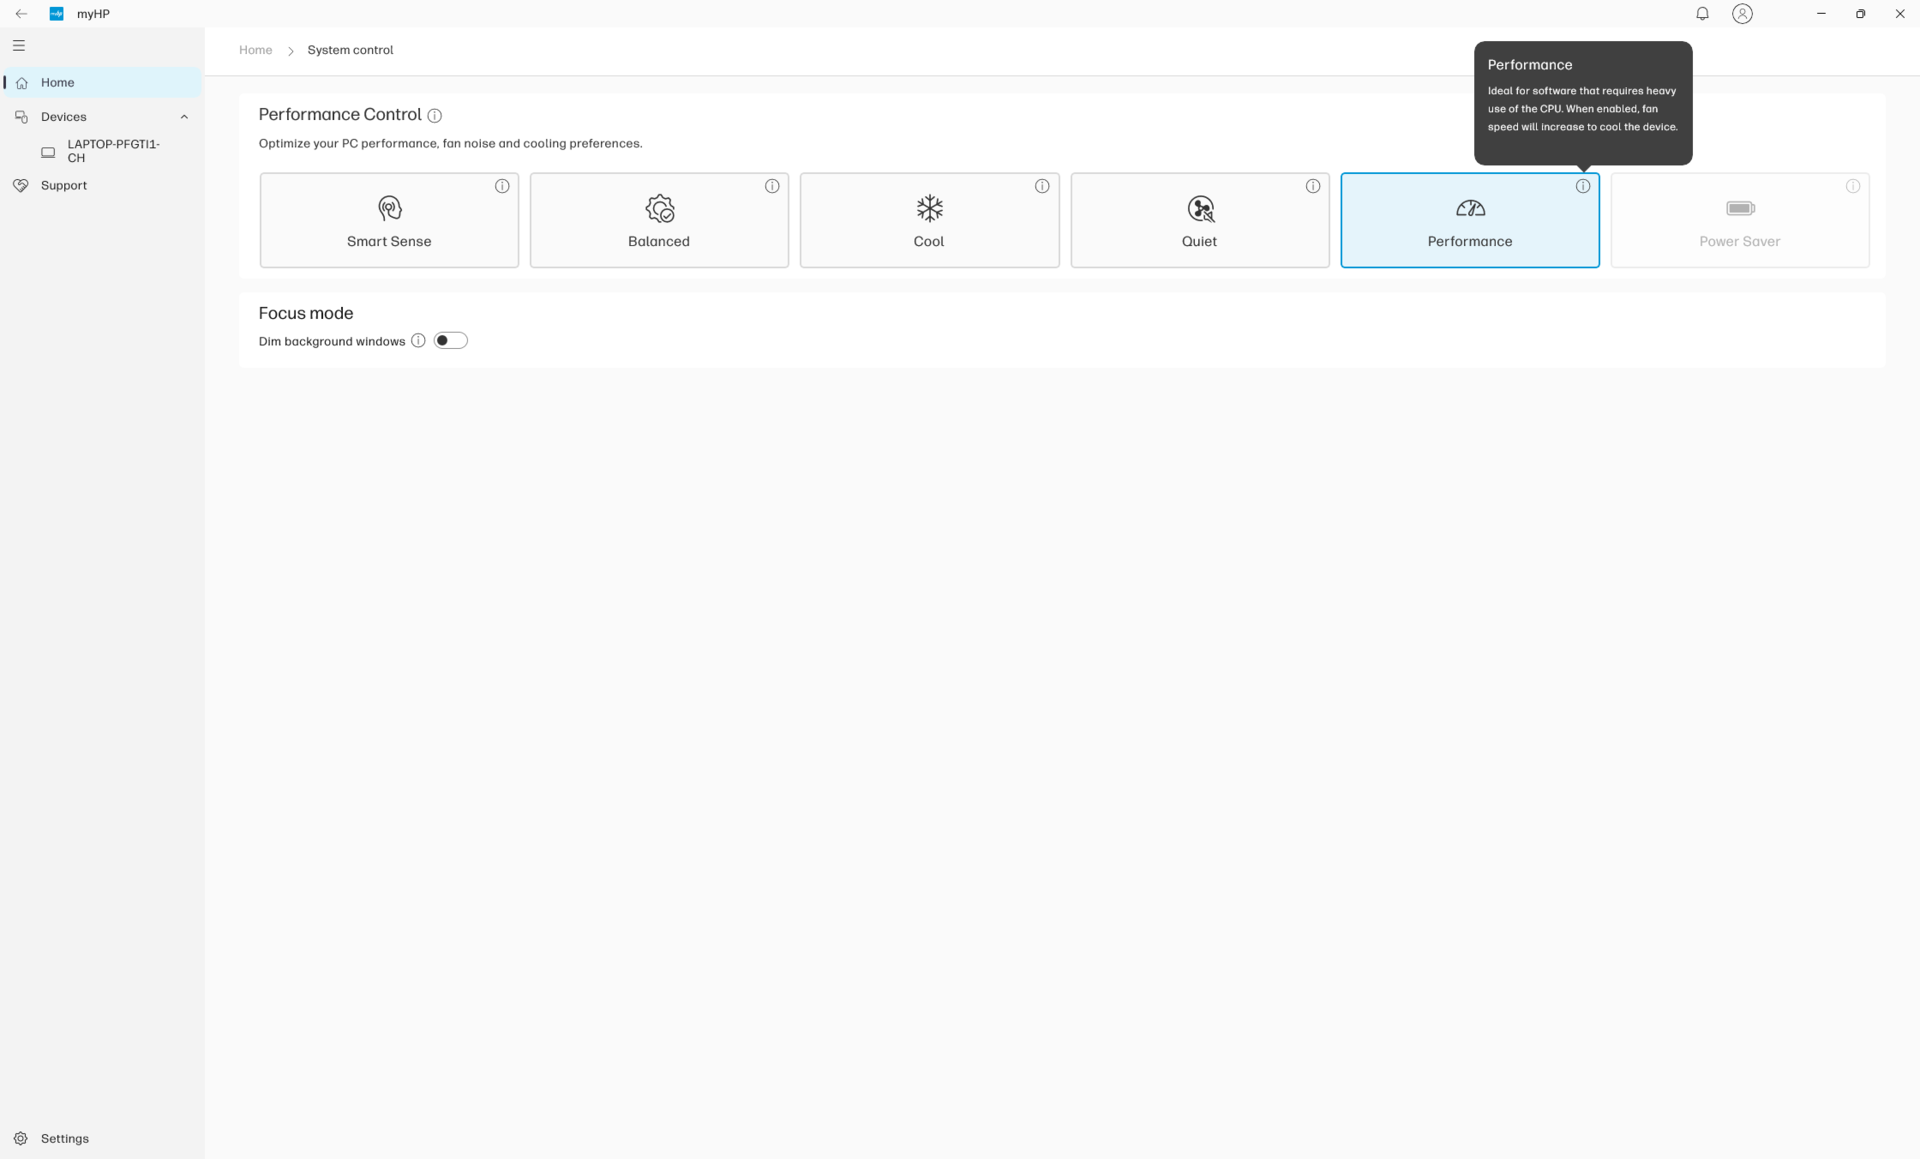
Task: Select the LAPTOP-PFGTI1-CH device
Action: point(113,151)
